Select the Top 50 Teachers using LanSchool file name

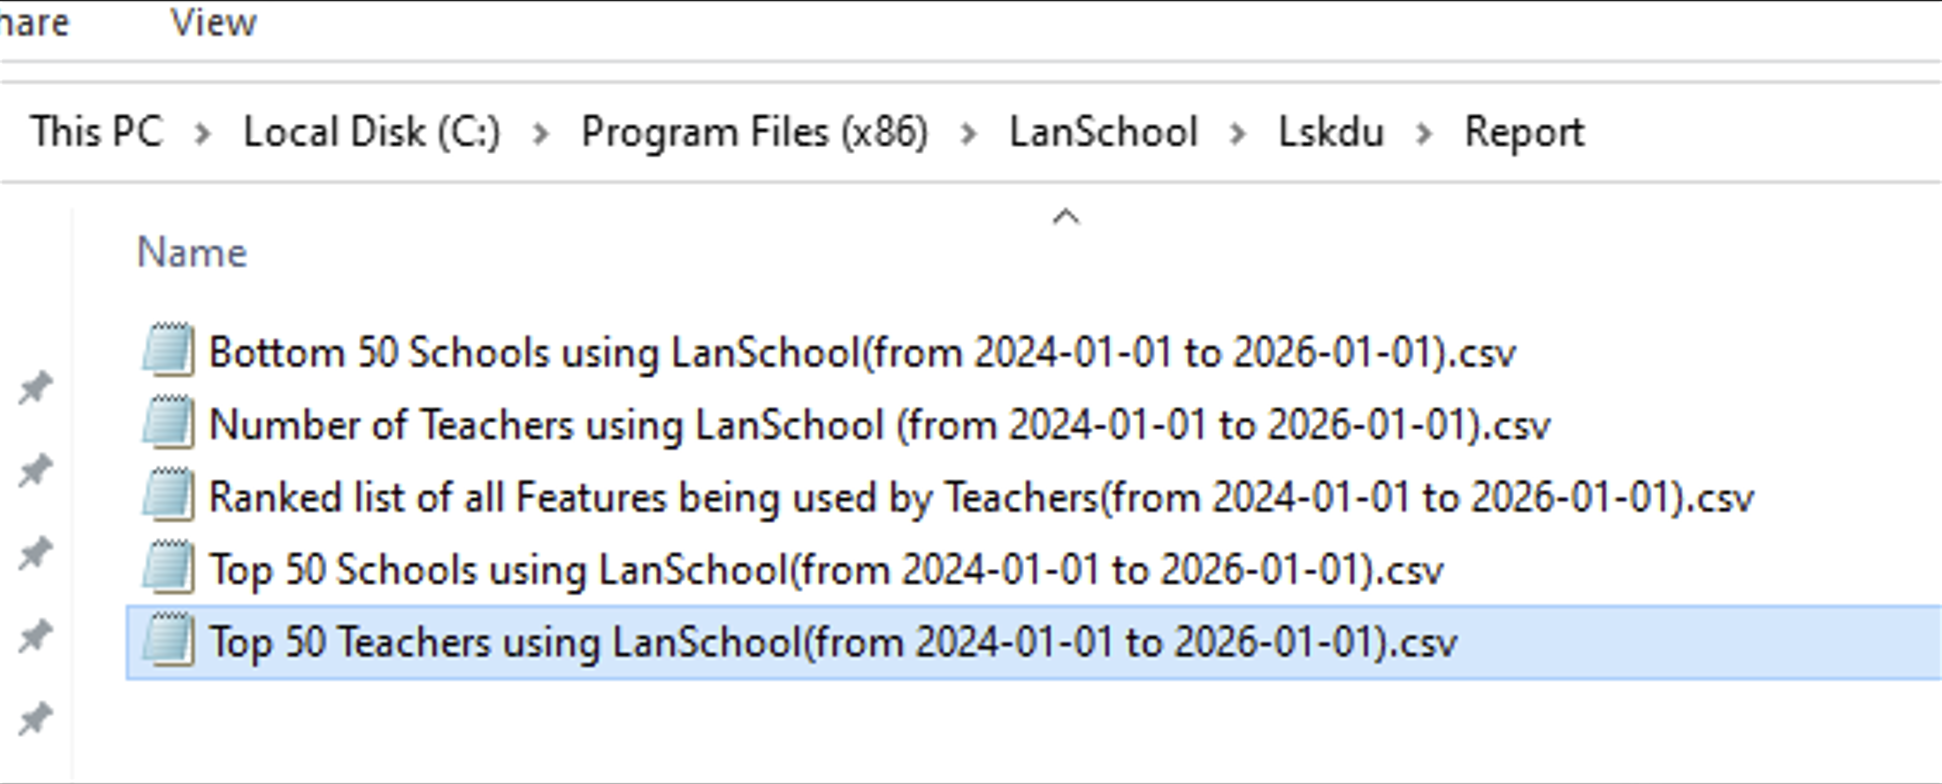point(833,642)
